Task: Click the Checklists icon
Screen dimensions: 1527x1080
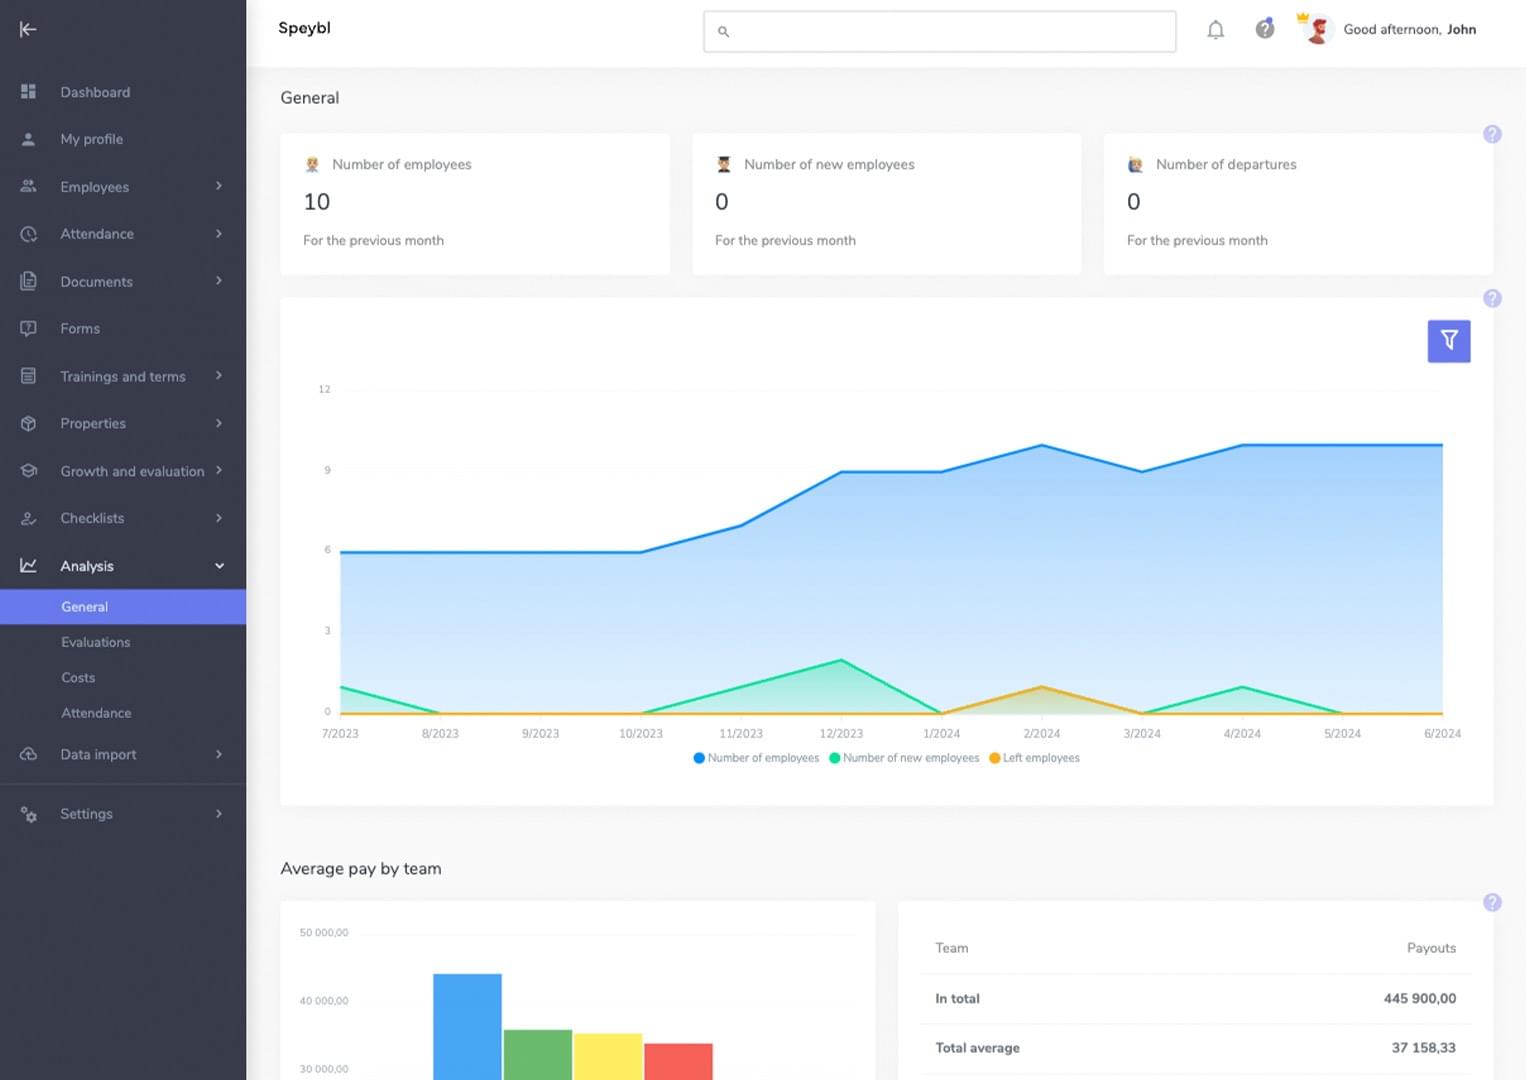Action: [28, 518]
